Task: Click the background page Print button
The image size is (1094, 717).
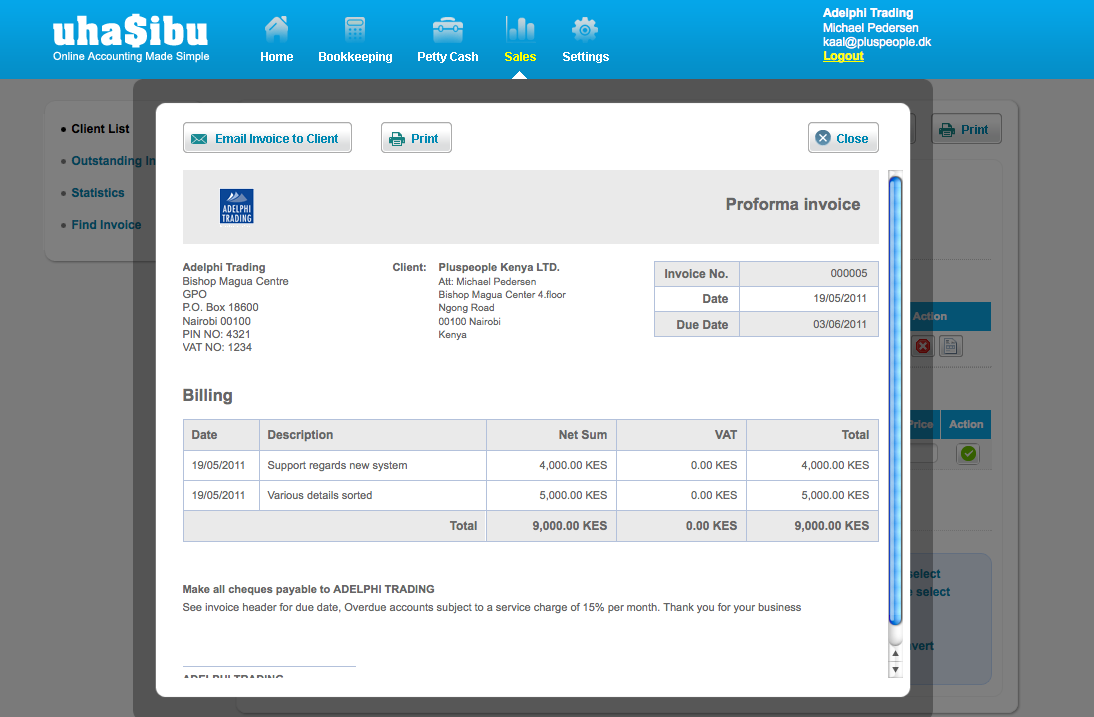Action: click(x=966, y=129)
